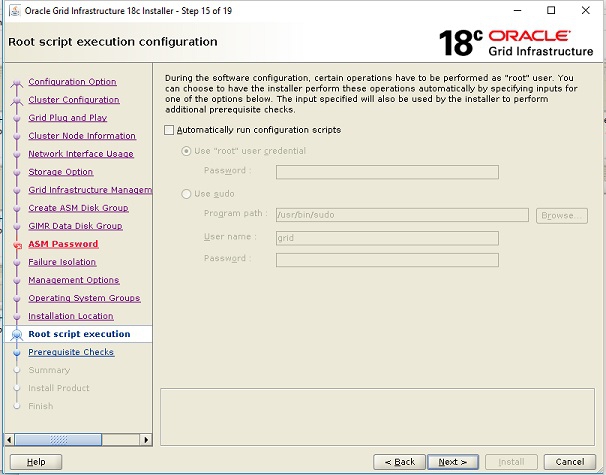Image resolution: width=606 pixels, height=475 pixels.
Task: Go to Create ASM Disk Group step
Action: tap(78, 208)
